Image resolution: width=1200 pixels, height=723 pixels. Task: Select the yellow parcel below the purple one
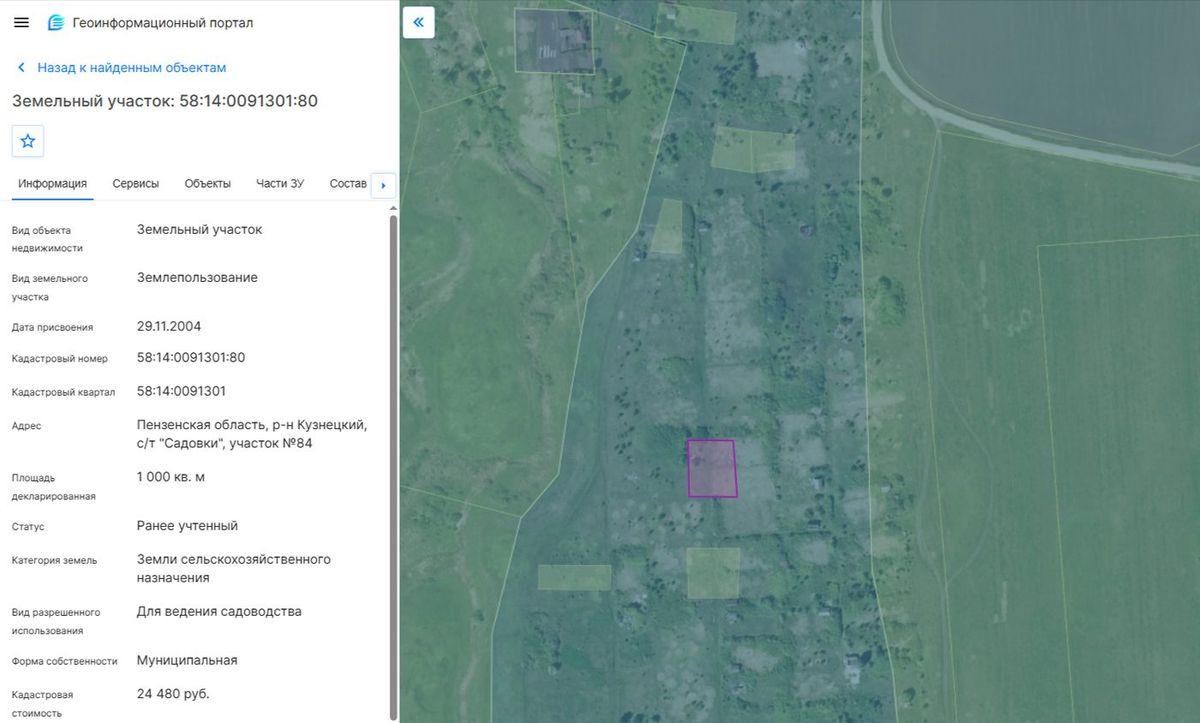[x=714, y=573]
